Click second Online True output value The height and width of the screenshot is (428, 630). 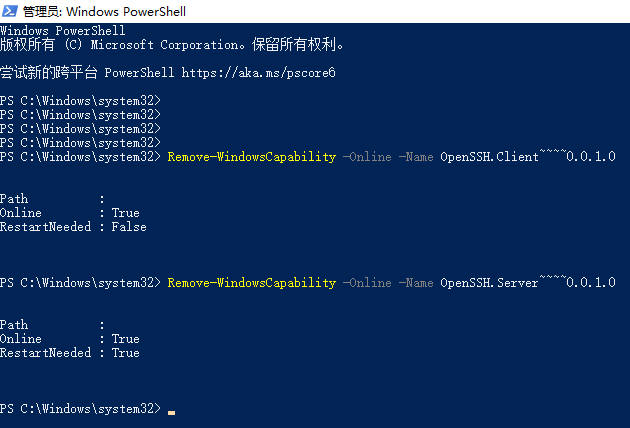[x=126, y=339]
